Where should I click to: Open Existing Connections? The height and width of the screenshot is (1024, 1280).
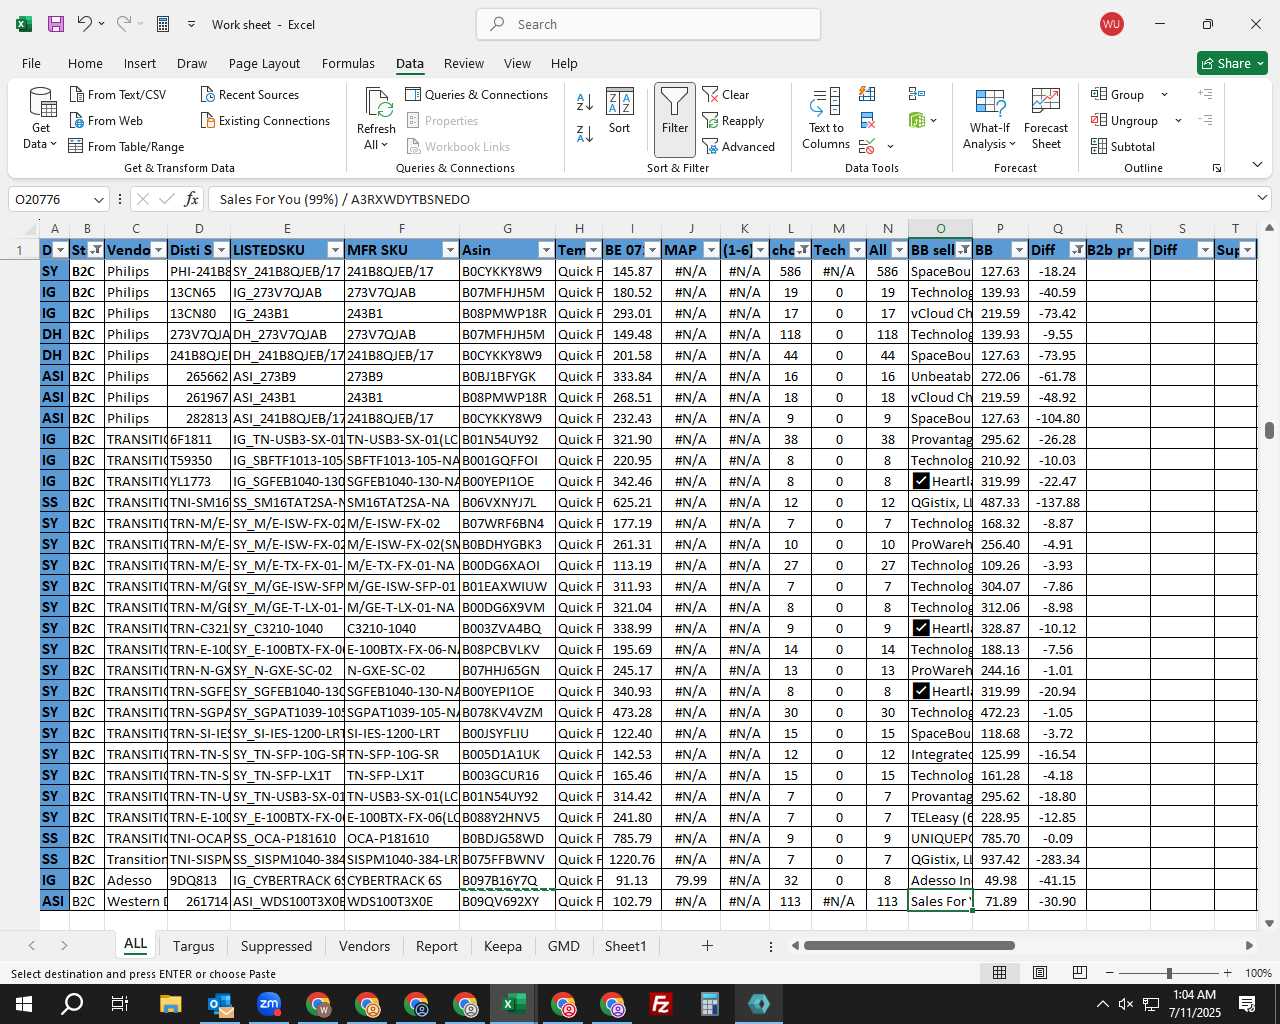pos(265,120)
